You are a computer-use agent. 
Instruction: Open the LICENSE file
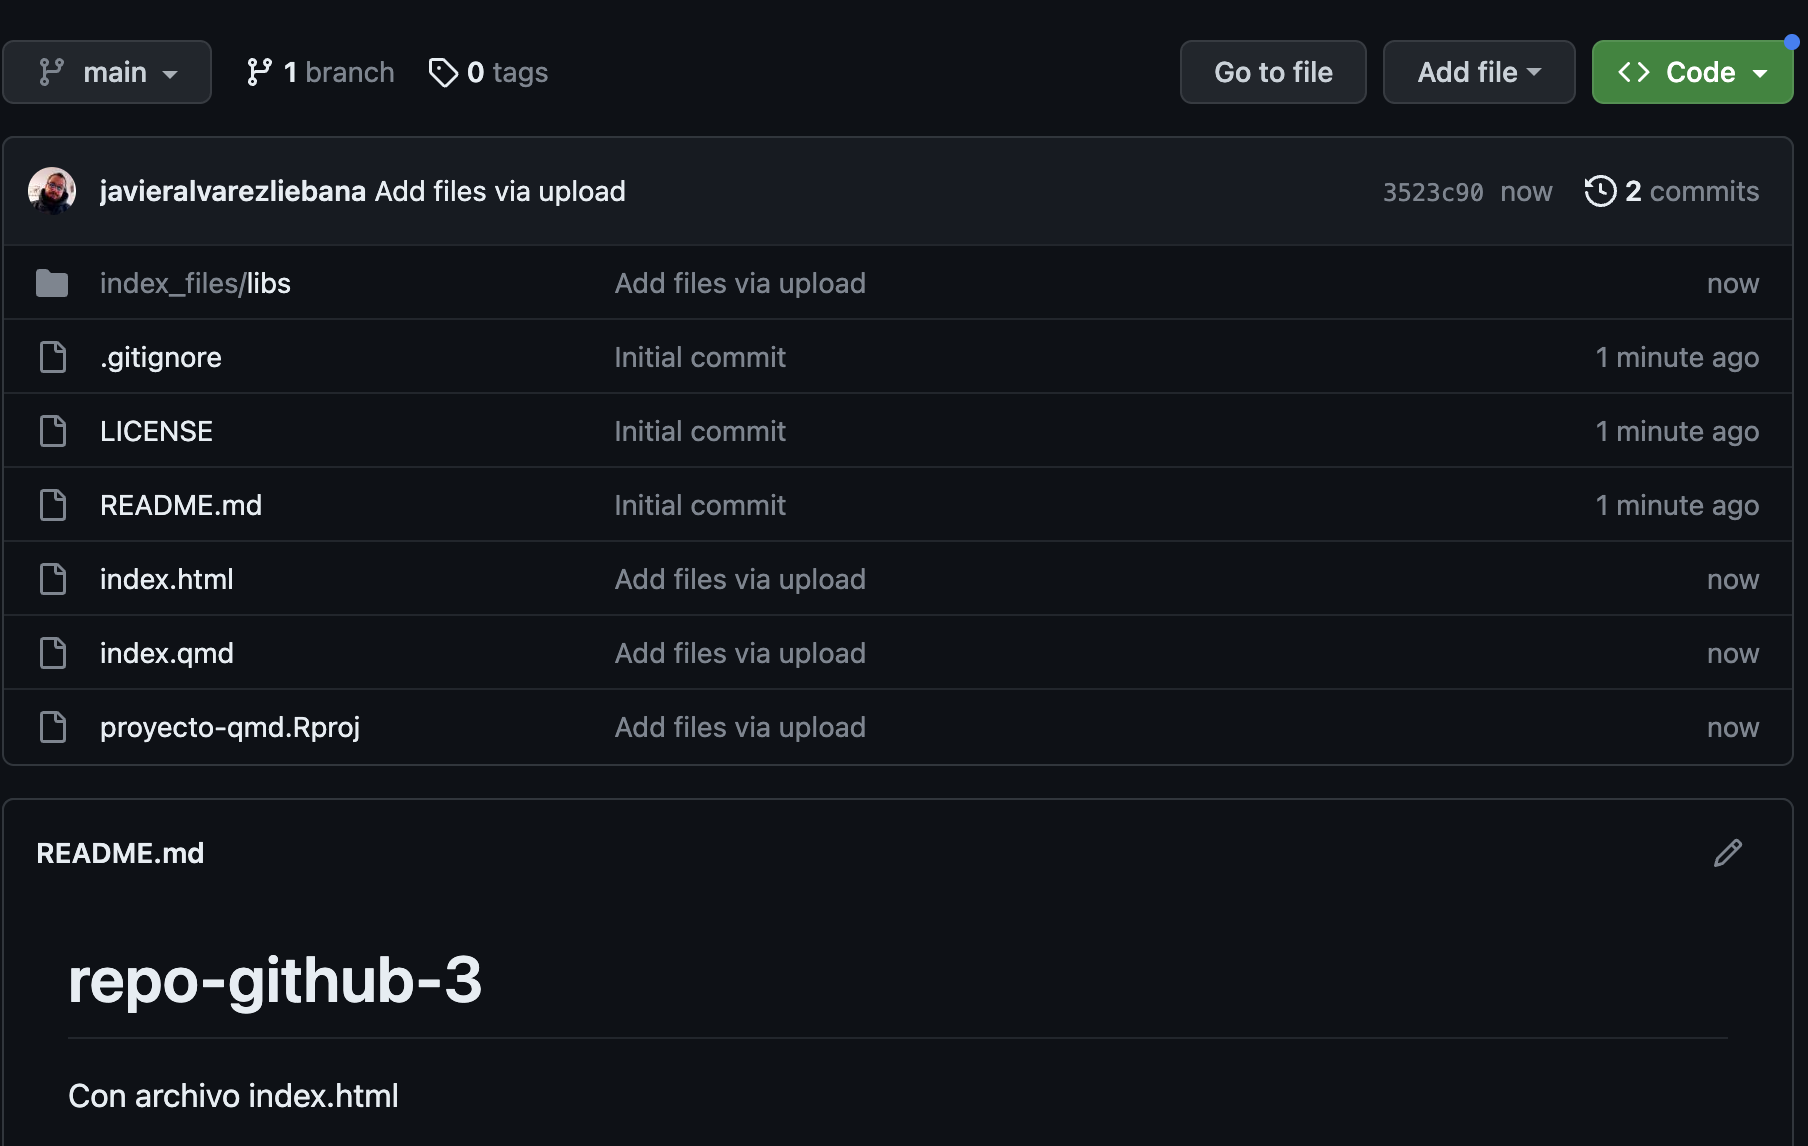156,431
